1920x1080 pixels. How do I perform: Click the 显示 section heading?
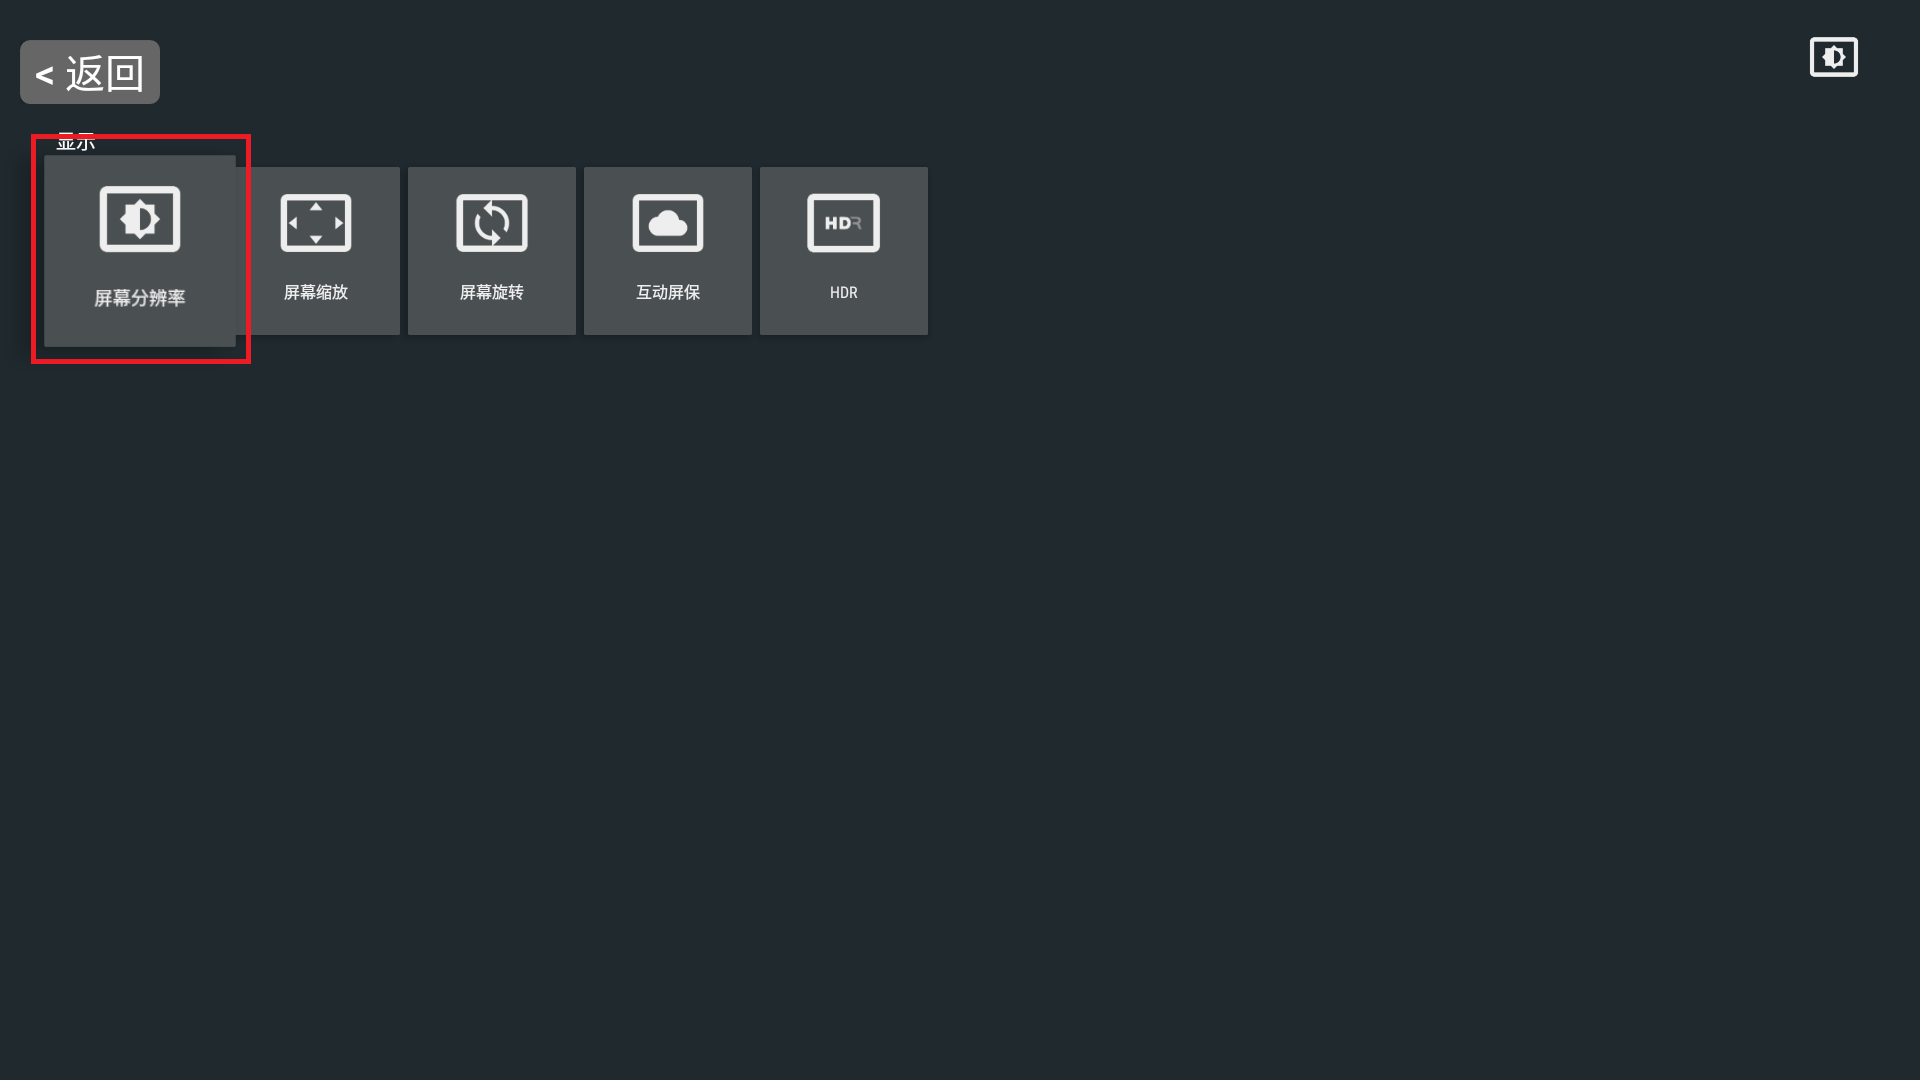(x=76, y=142)
